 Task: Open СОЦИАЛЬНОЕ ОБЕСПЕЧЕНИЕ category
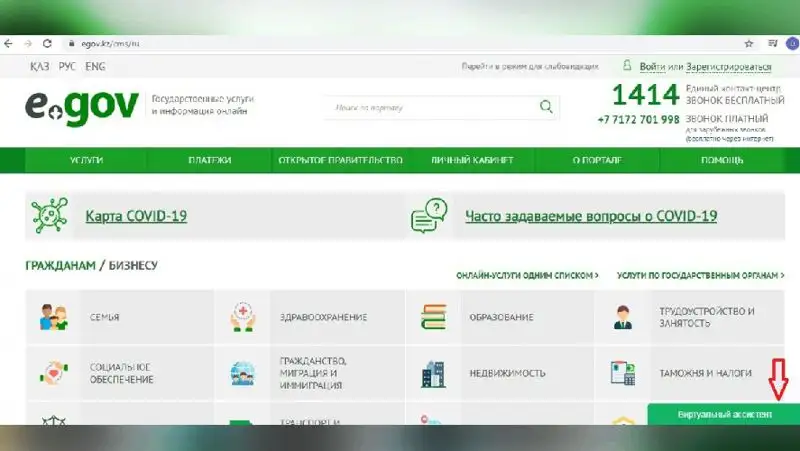tap(121, 373)
